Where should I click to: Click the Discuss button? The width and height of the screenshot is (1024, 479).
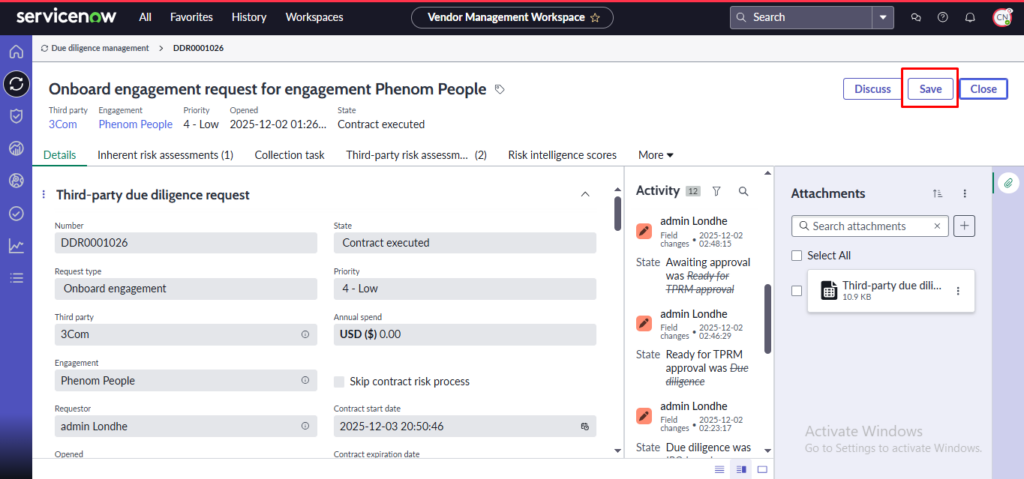[x=872, y=89]
